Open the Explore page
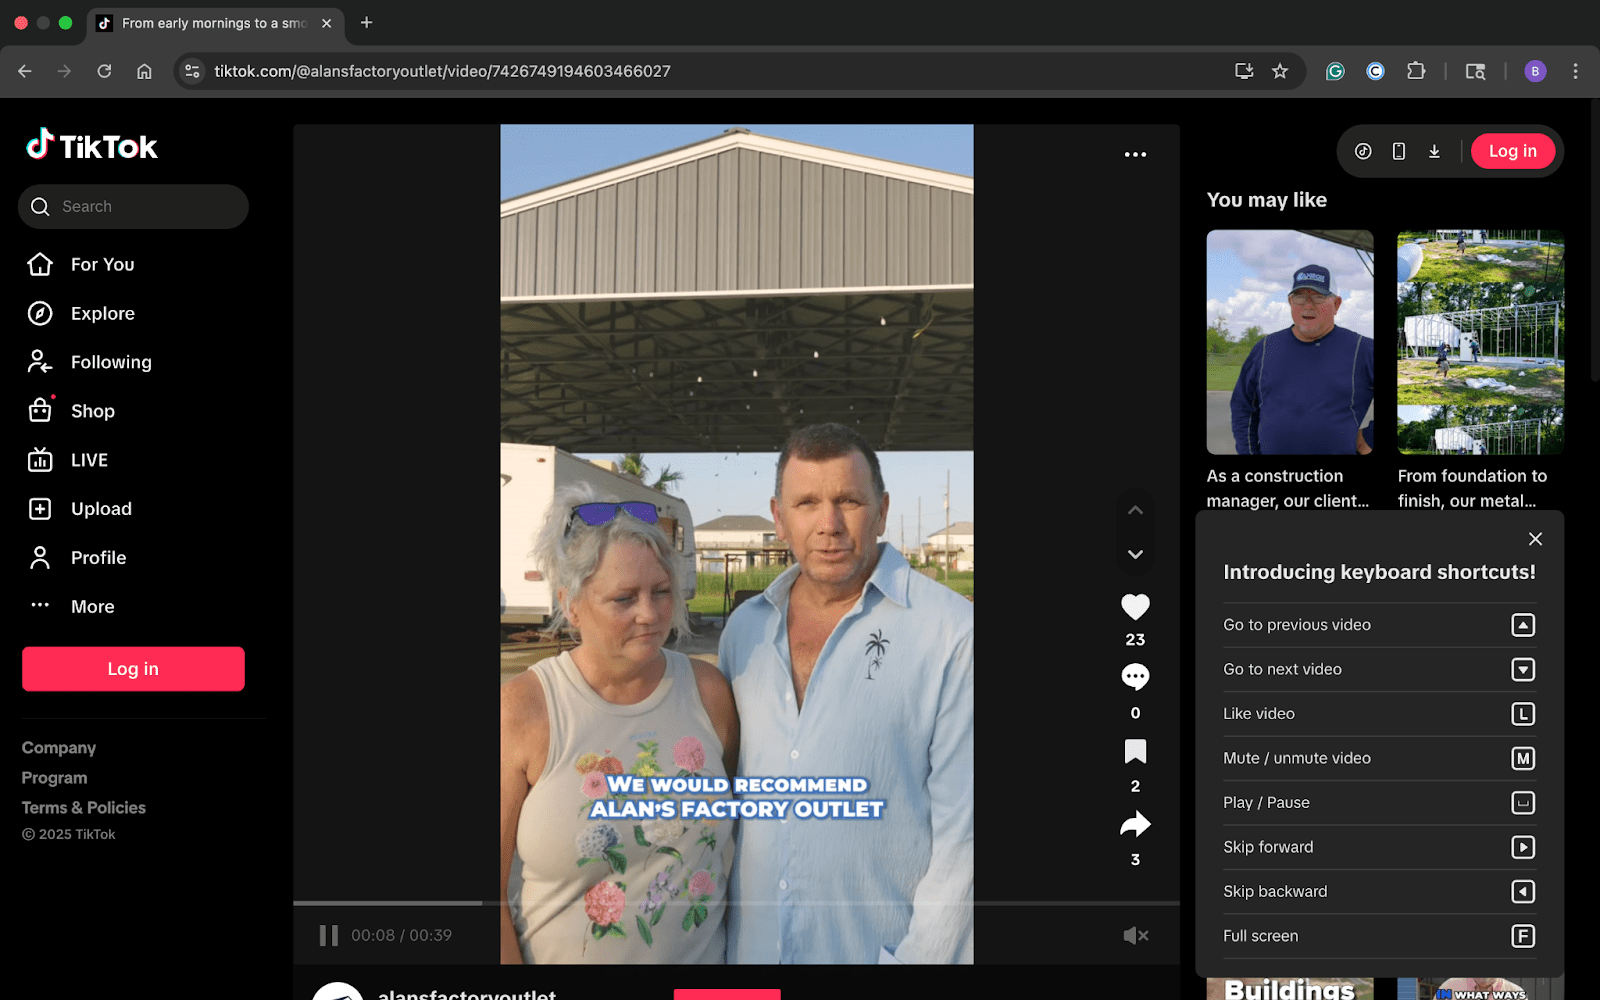Viewport: 1600px width, 1000px height. click(x=102, y=313)
